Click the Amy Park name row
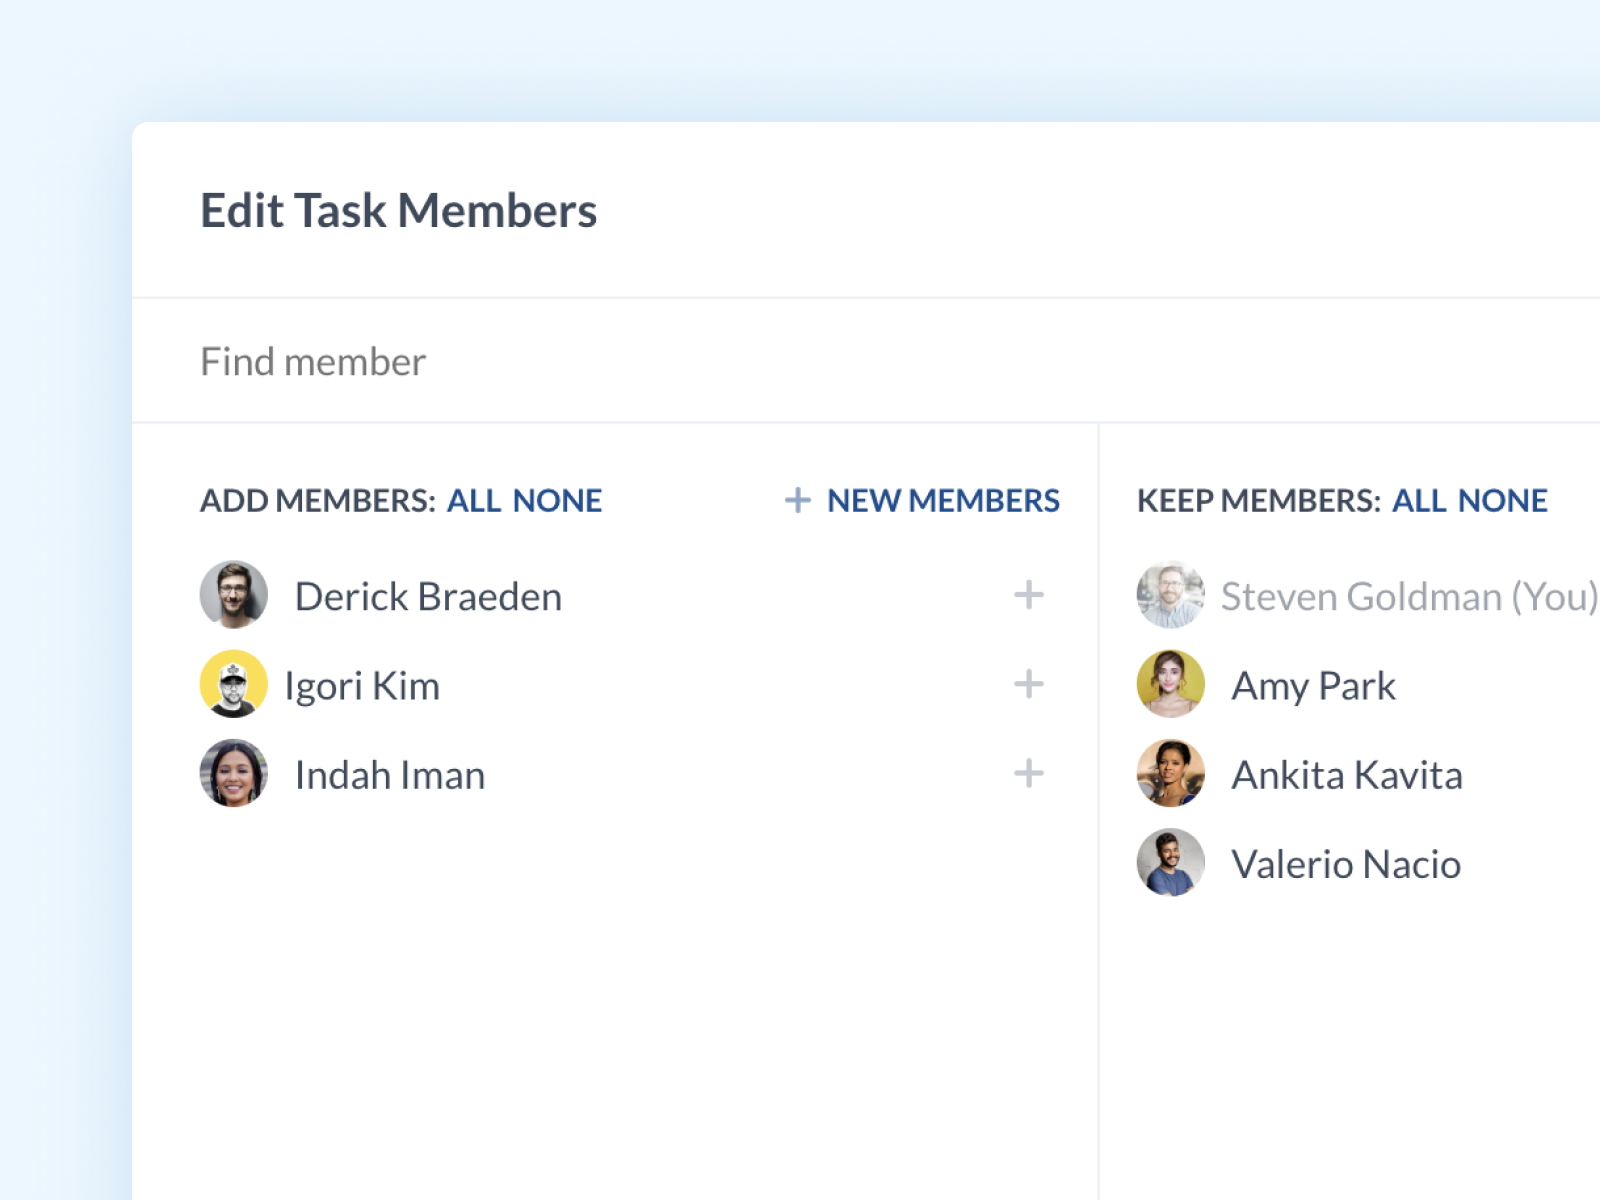 coord(1313,686)
